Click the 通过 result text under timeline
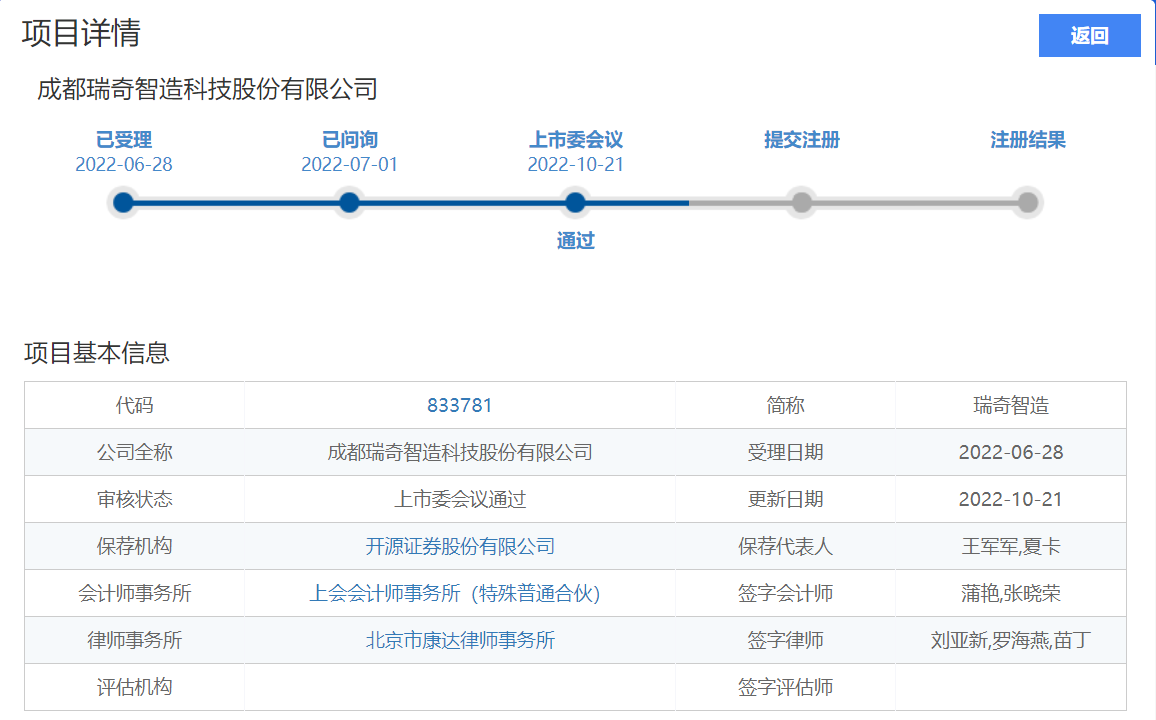The image size is (1156, 720). pyautogui.click(x=575, y=241)
